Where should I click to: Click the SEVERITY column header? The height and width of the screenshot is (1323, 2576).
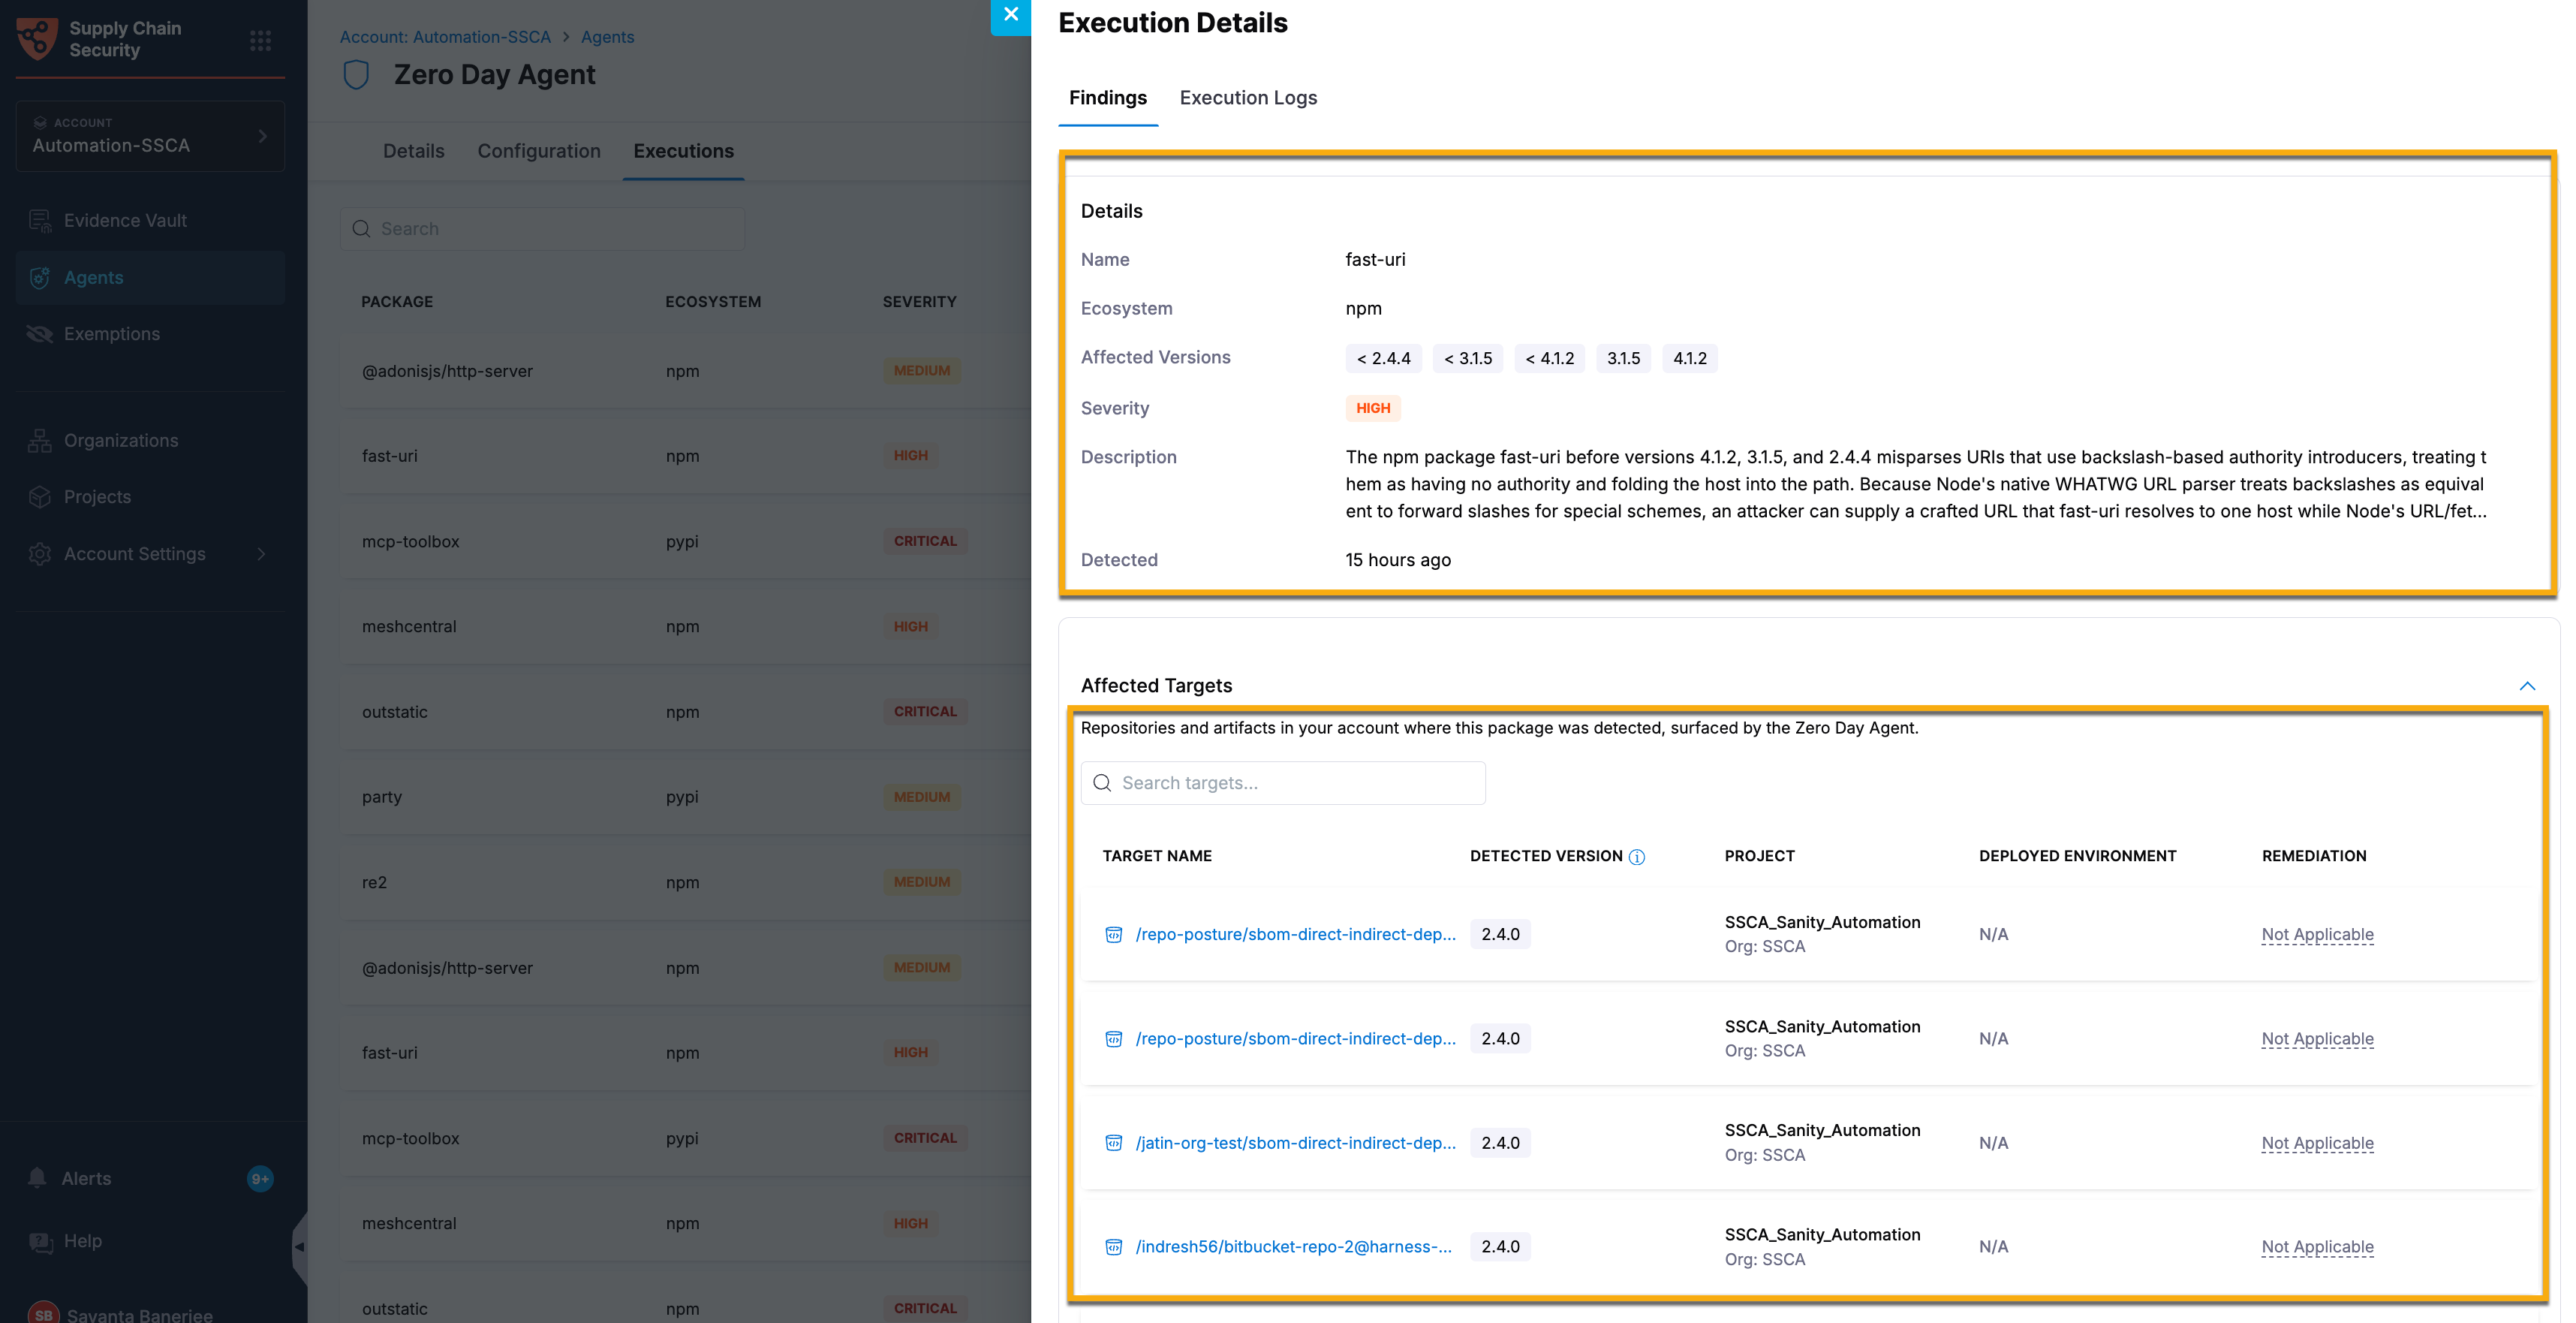[x=919, y=302]
